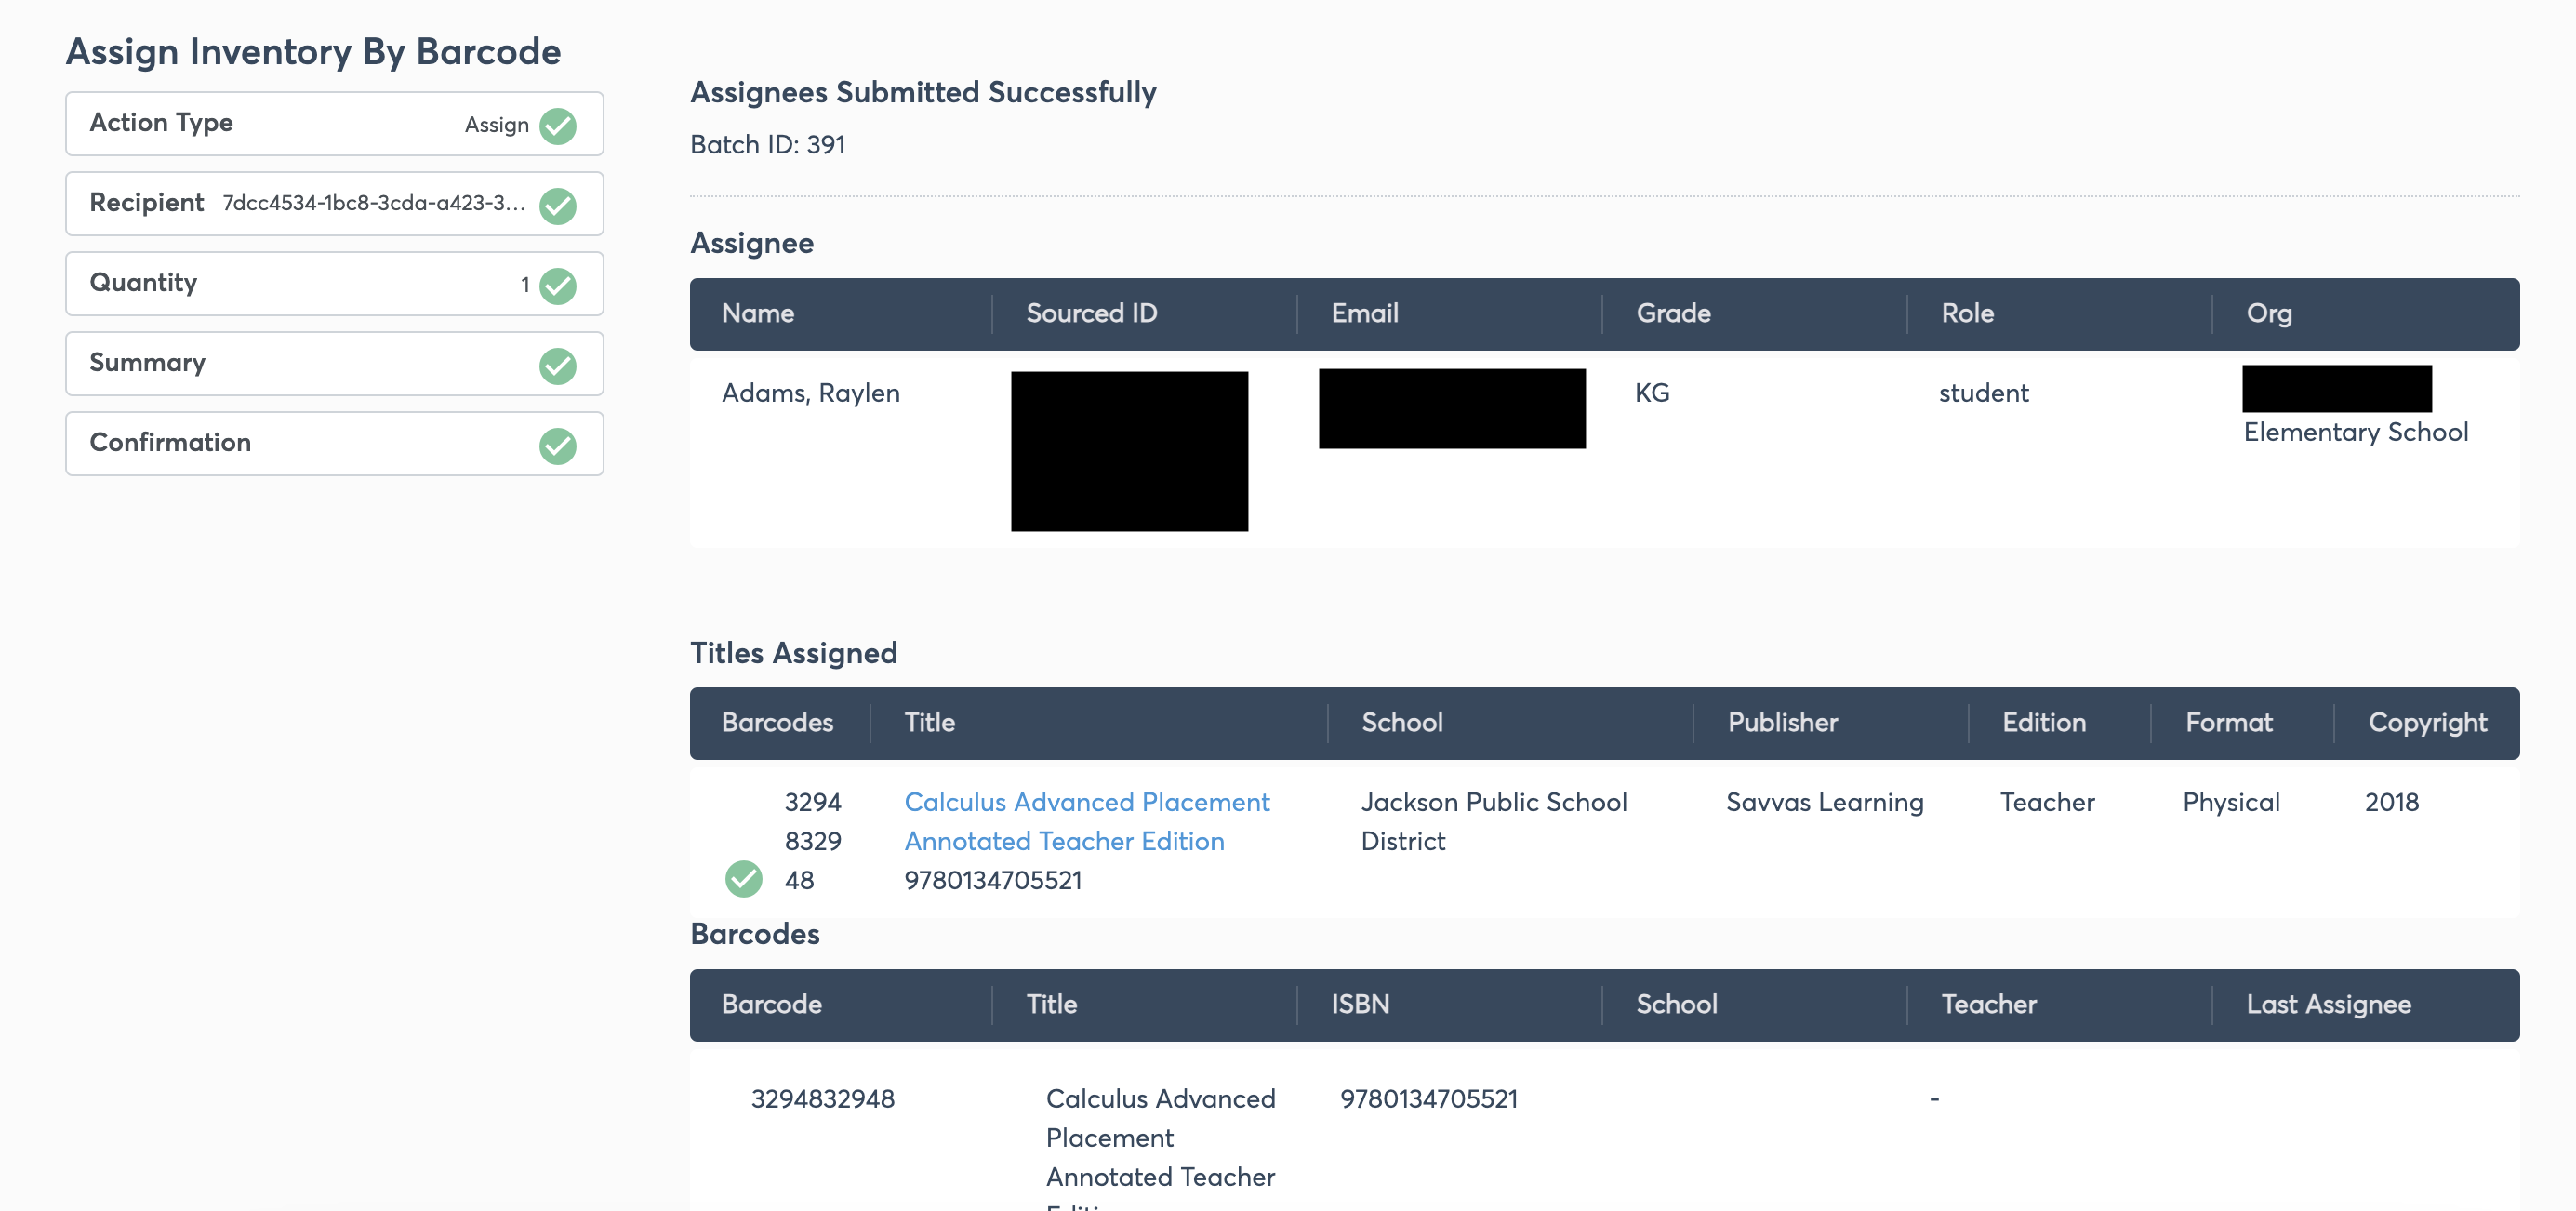2576x1211 pixels.
Task: Click the Grade column header
Action: [x=1673, y=313]
